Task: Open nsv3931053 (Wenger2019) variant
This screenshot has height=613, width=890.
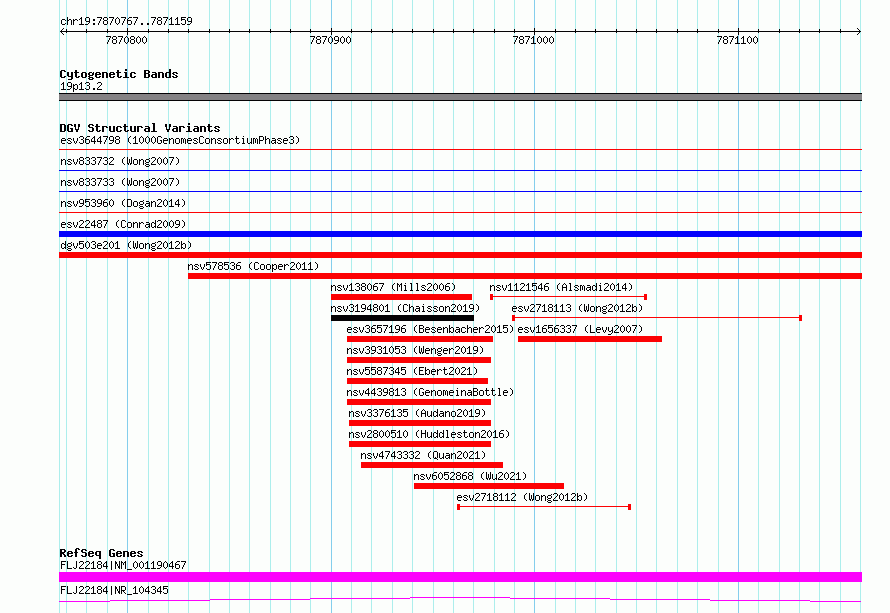Action: (x=415, y=350)
